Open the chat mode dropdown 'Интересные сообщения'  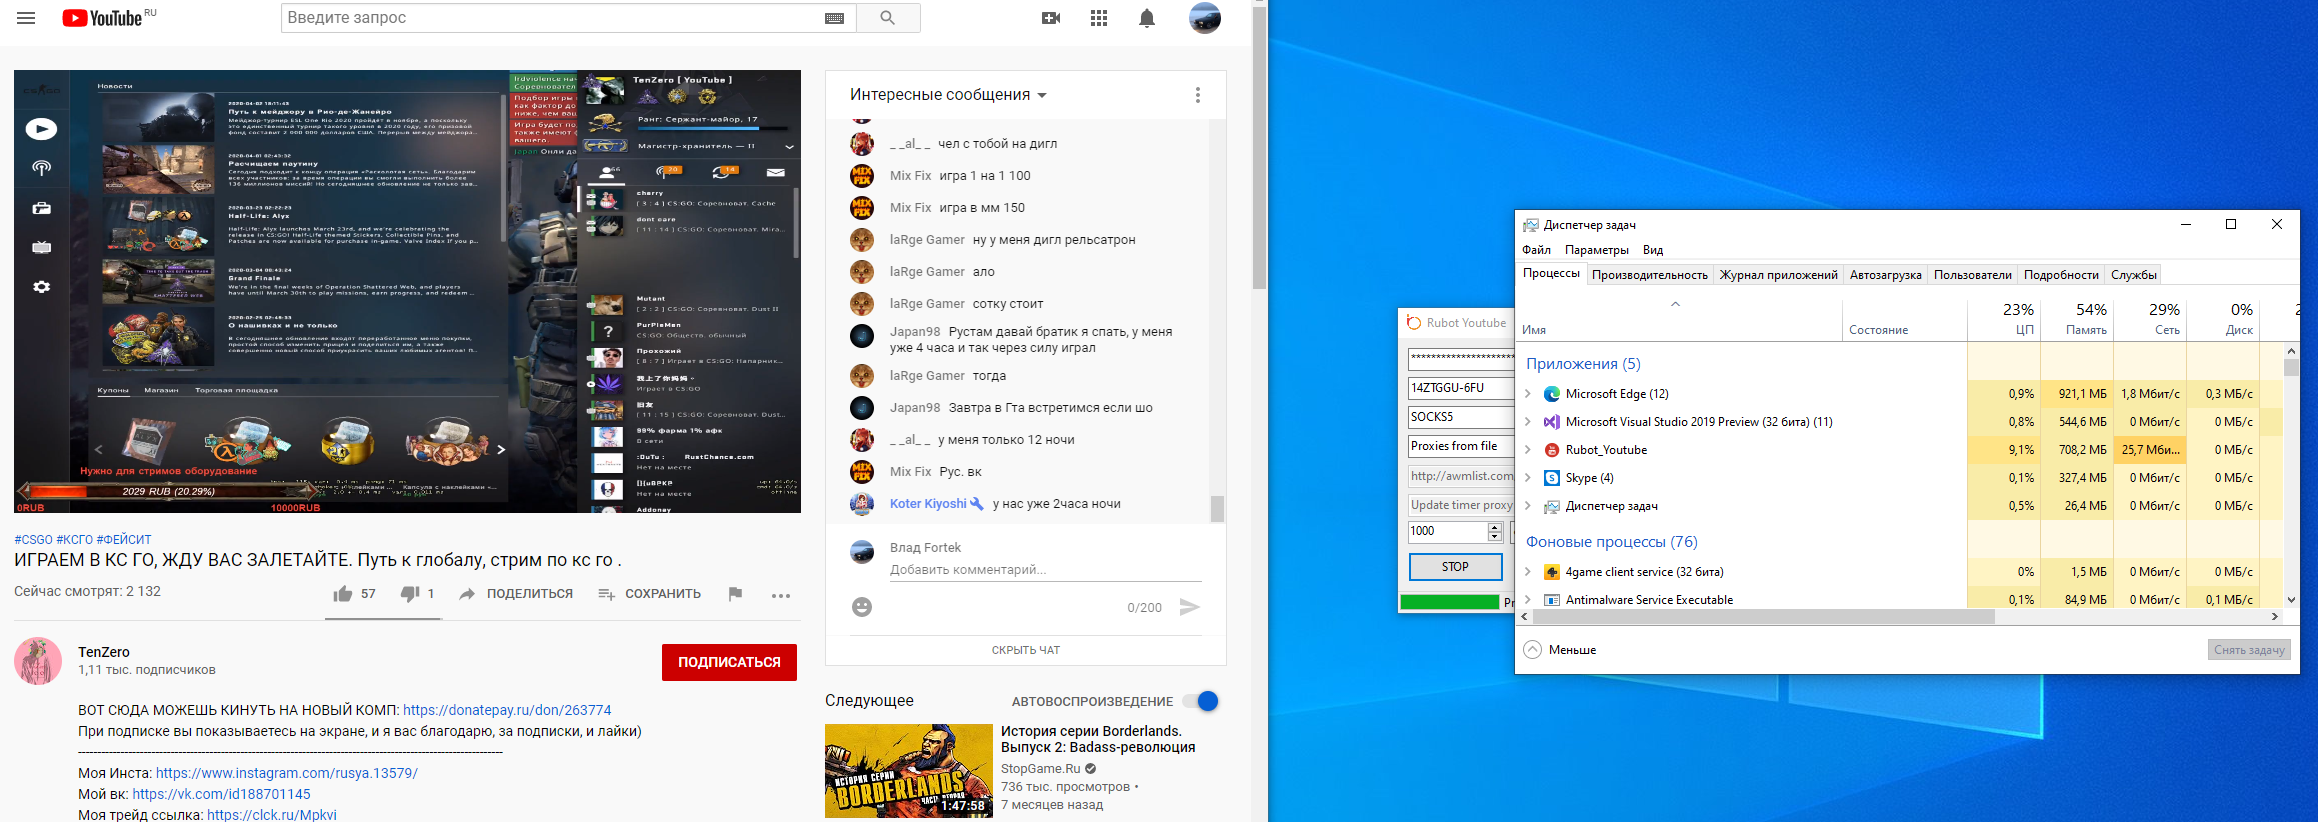pyautogui.click(x=948, y=95)
